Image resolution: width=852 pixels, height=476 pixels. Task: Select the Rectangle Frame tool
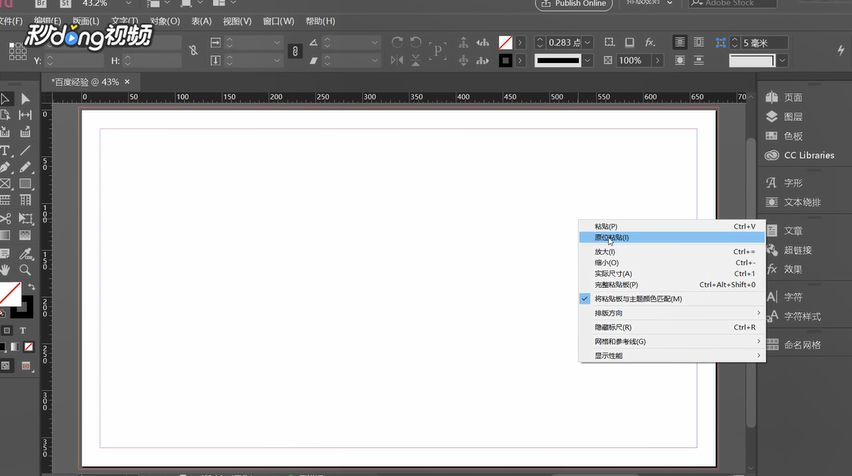(5, 184)
